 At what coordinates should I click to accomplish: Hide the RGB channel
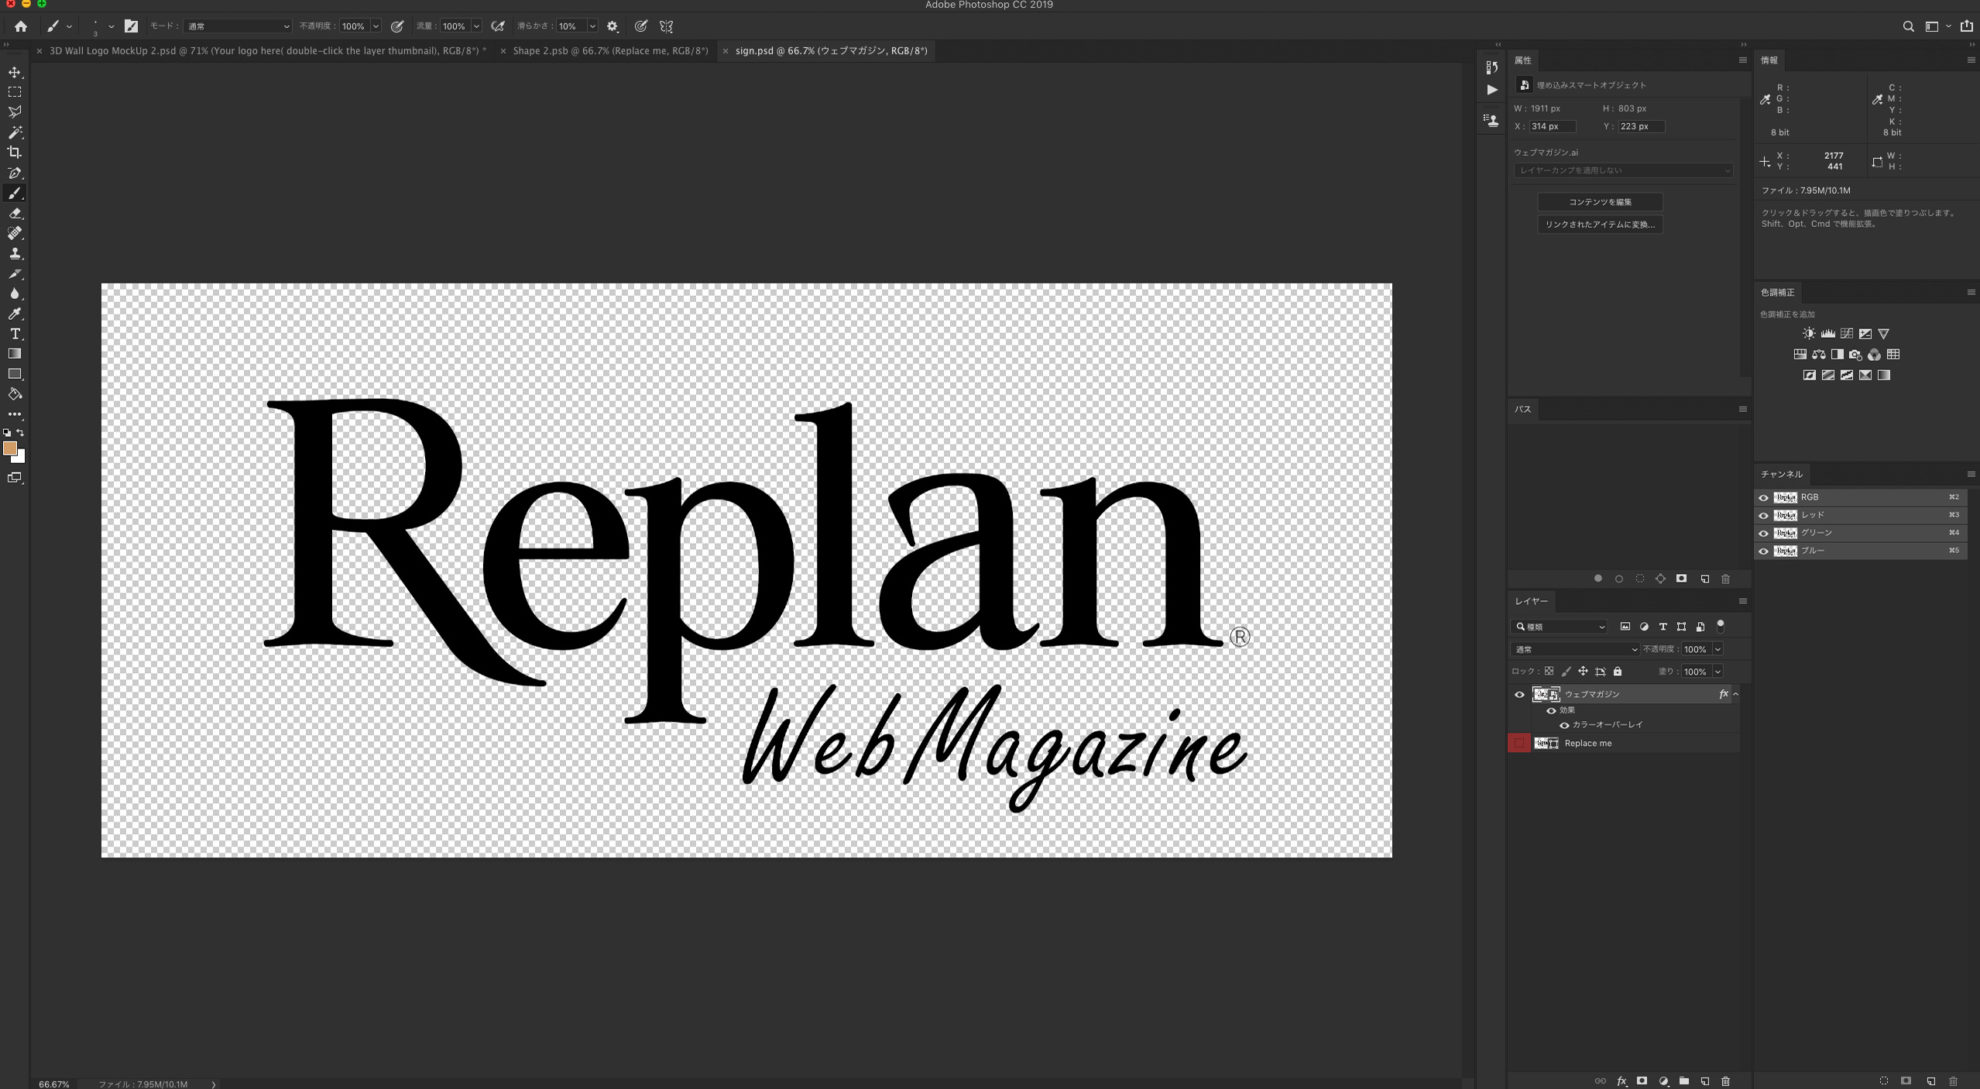click(1763, 497)
